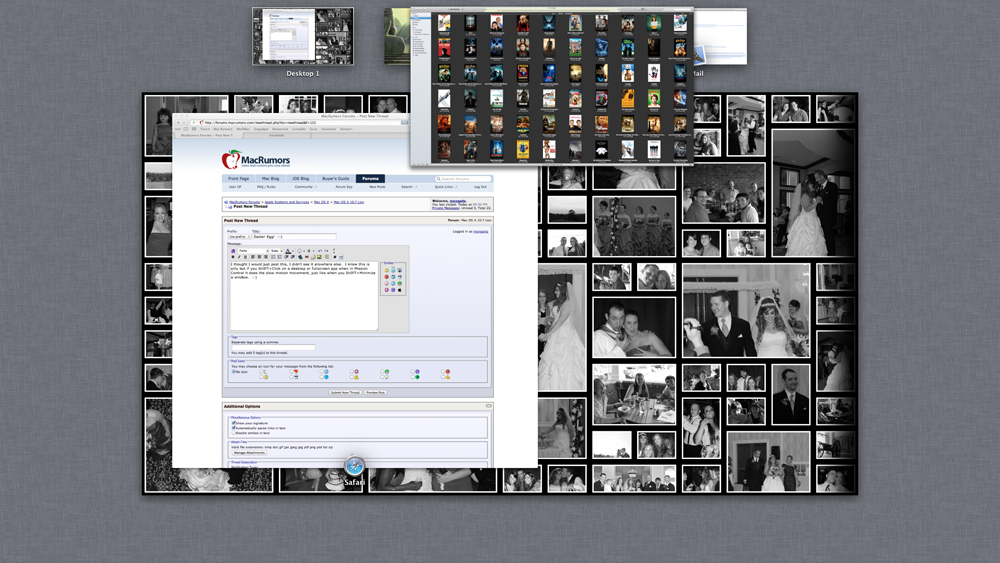
Task: Toggle Automatically parse links in text
Action: pos(233,428)
